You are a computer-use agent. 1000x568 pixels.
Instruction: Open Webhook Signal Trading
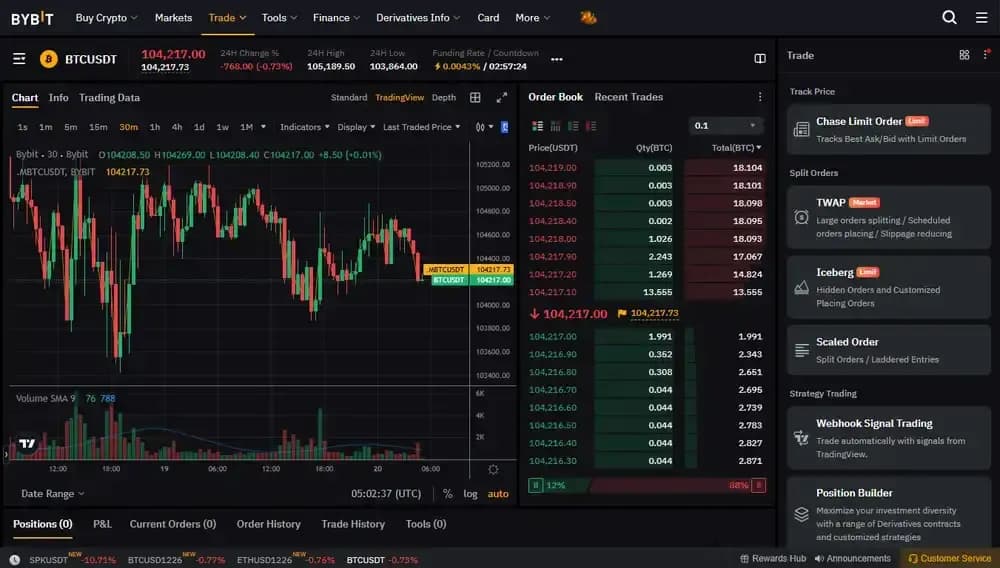pyautogui.click(x=888, y=438)
